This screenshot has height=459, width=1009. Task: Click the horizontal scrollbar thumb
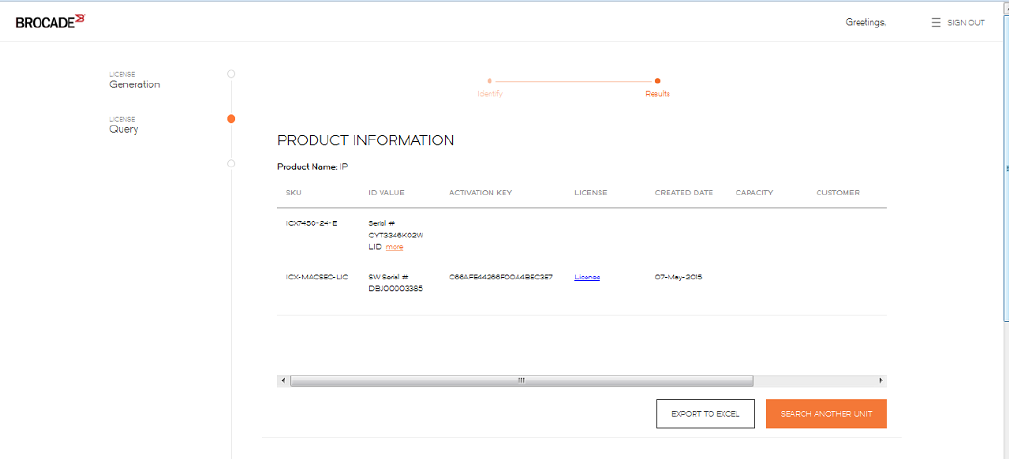521,381
